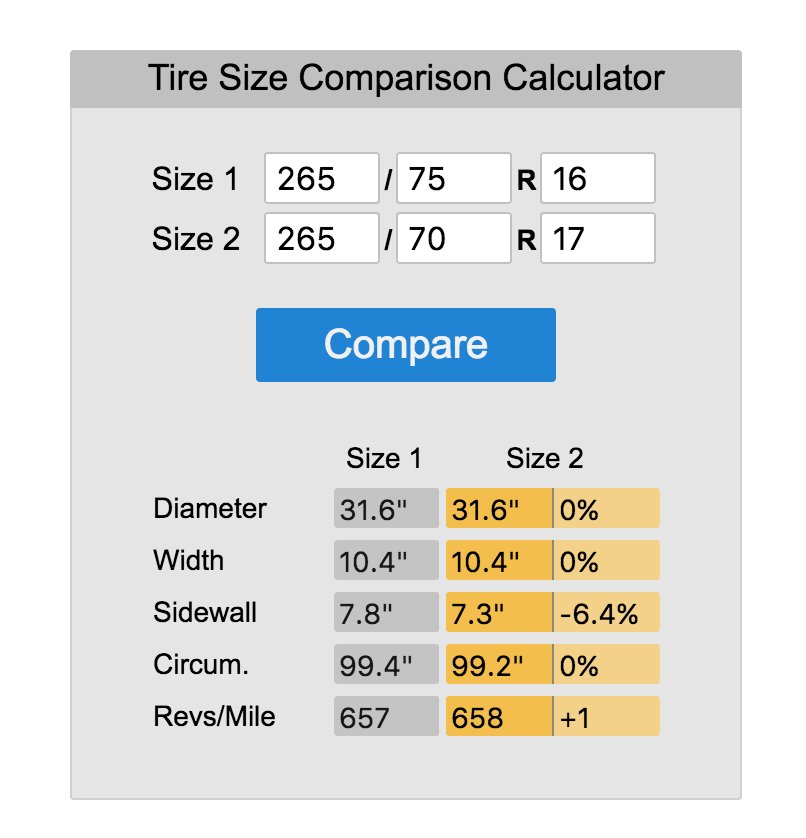
Task: Click the Size 1 width result 10.4"
Action: point(386,560)
